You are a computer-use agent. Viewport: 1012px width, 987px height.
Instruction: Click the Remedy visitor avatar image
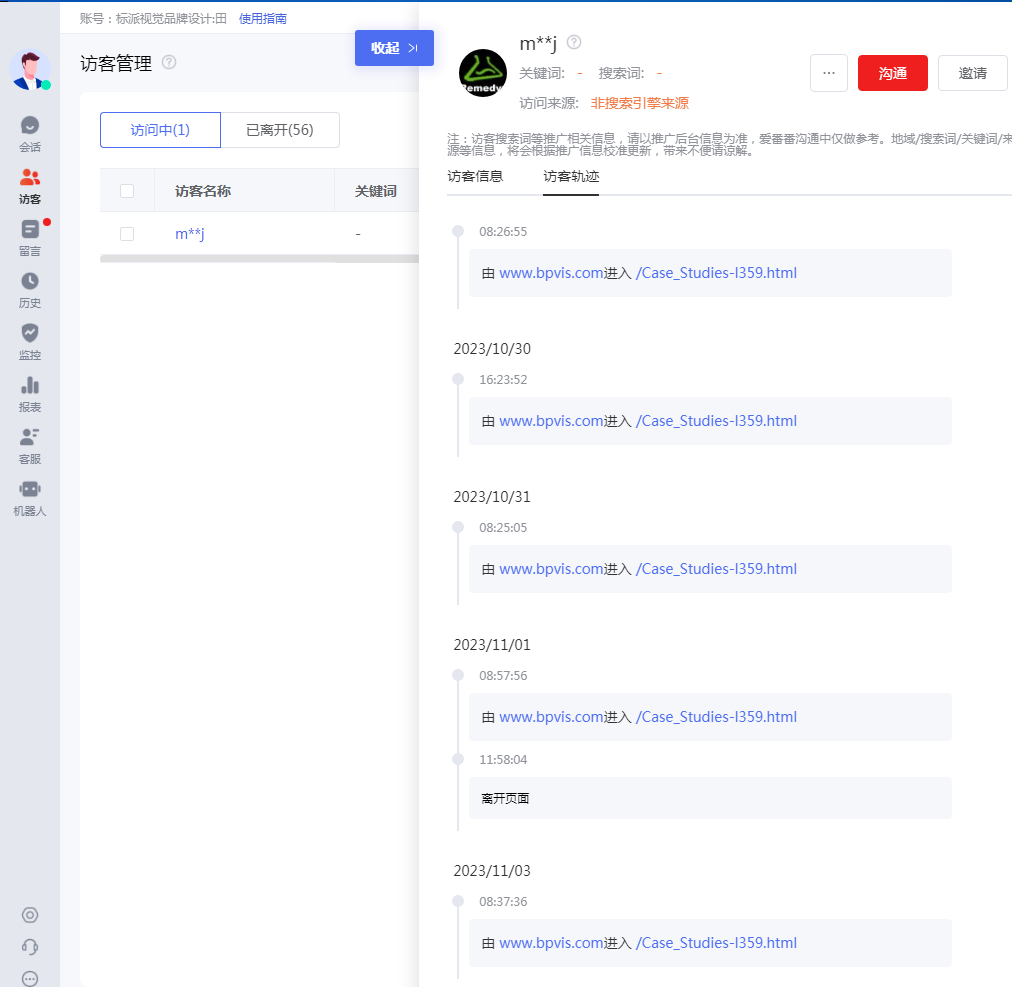coord(482,73)
